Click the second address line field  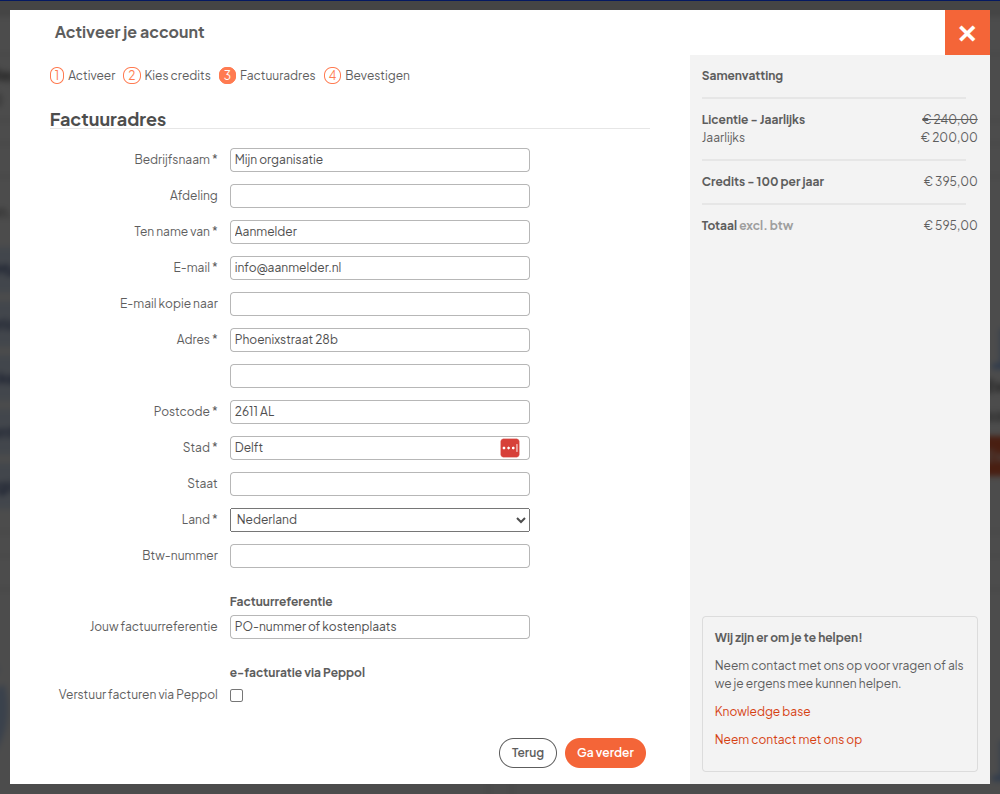[380, 376]
